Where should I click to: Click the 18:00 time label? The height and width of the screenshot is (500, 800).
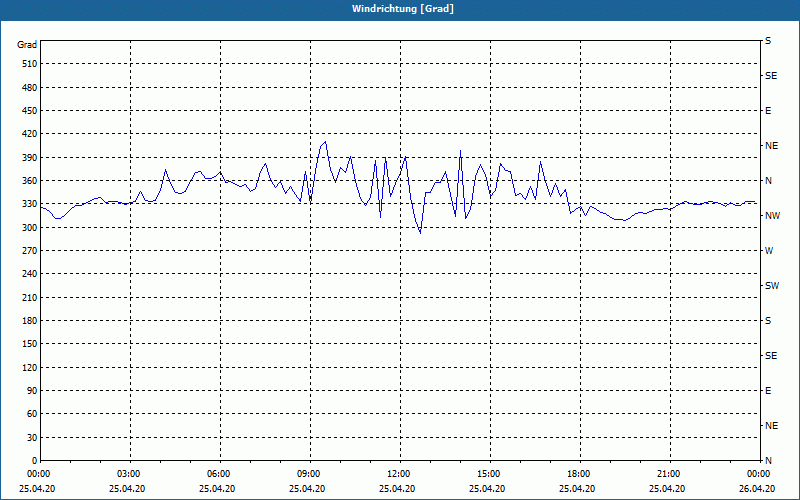click(x=580, y=474)
